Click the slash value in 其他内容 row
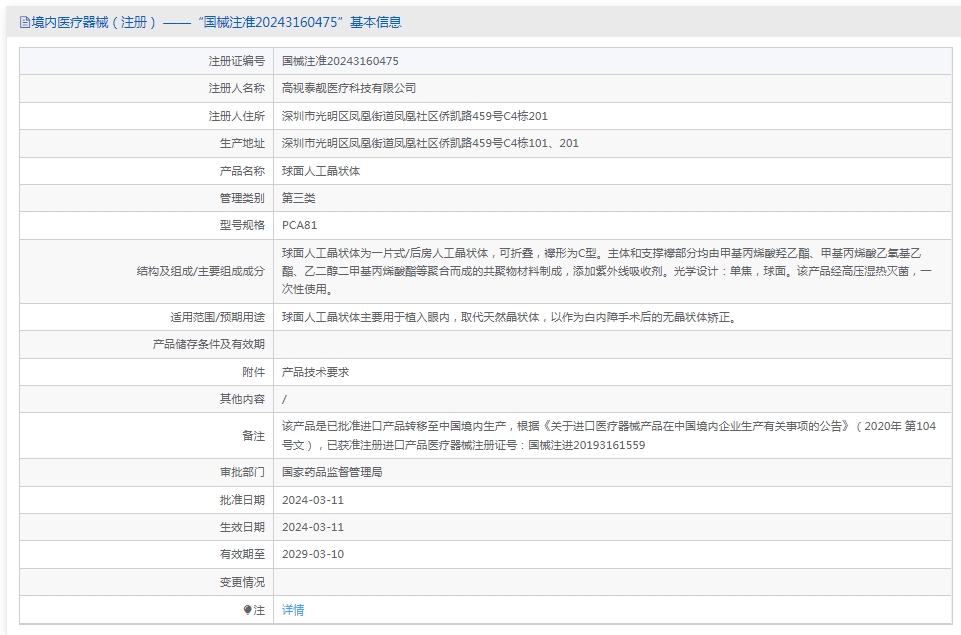Viewport: 961px width, 635px height. 284,400
